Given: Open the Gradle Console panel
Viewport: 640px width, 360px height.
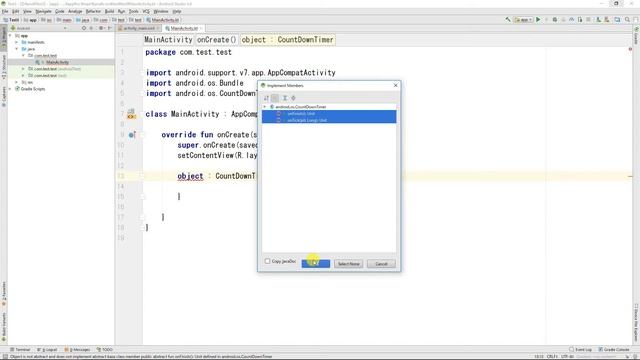Looking at the screenshot, I should [614, 349].
